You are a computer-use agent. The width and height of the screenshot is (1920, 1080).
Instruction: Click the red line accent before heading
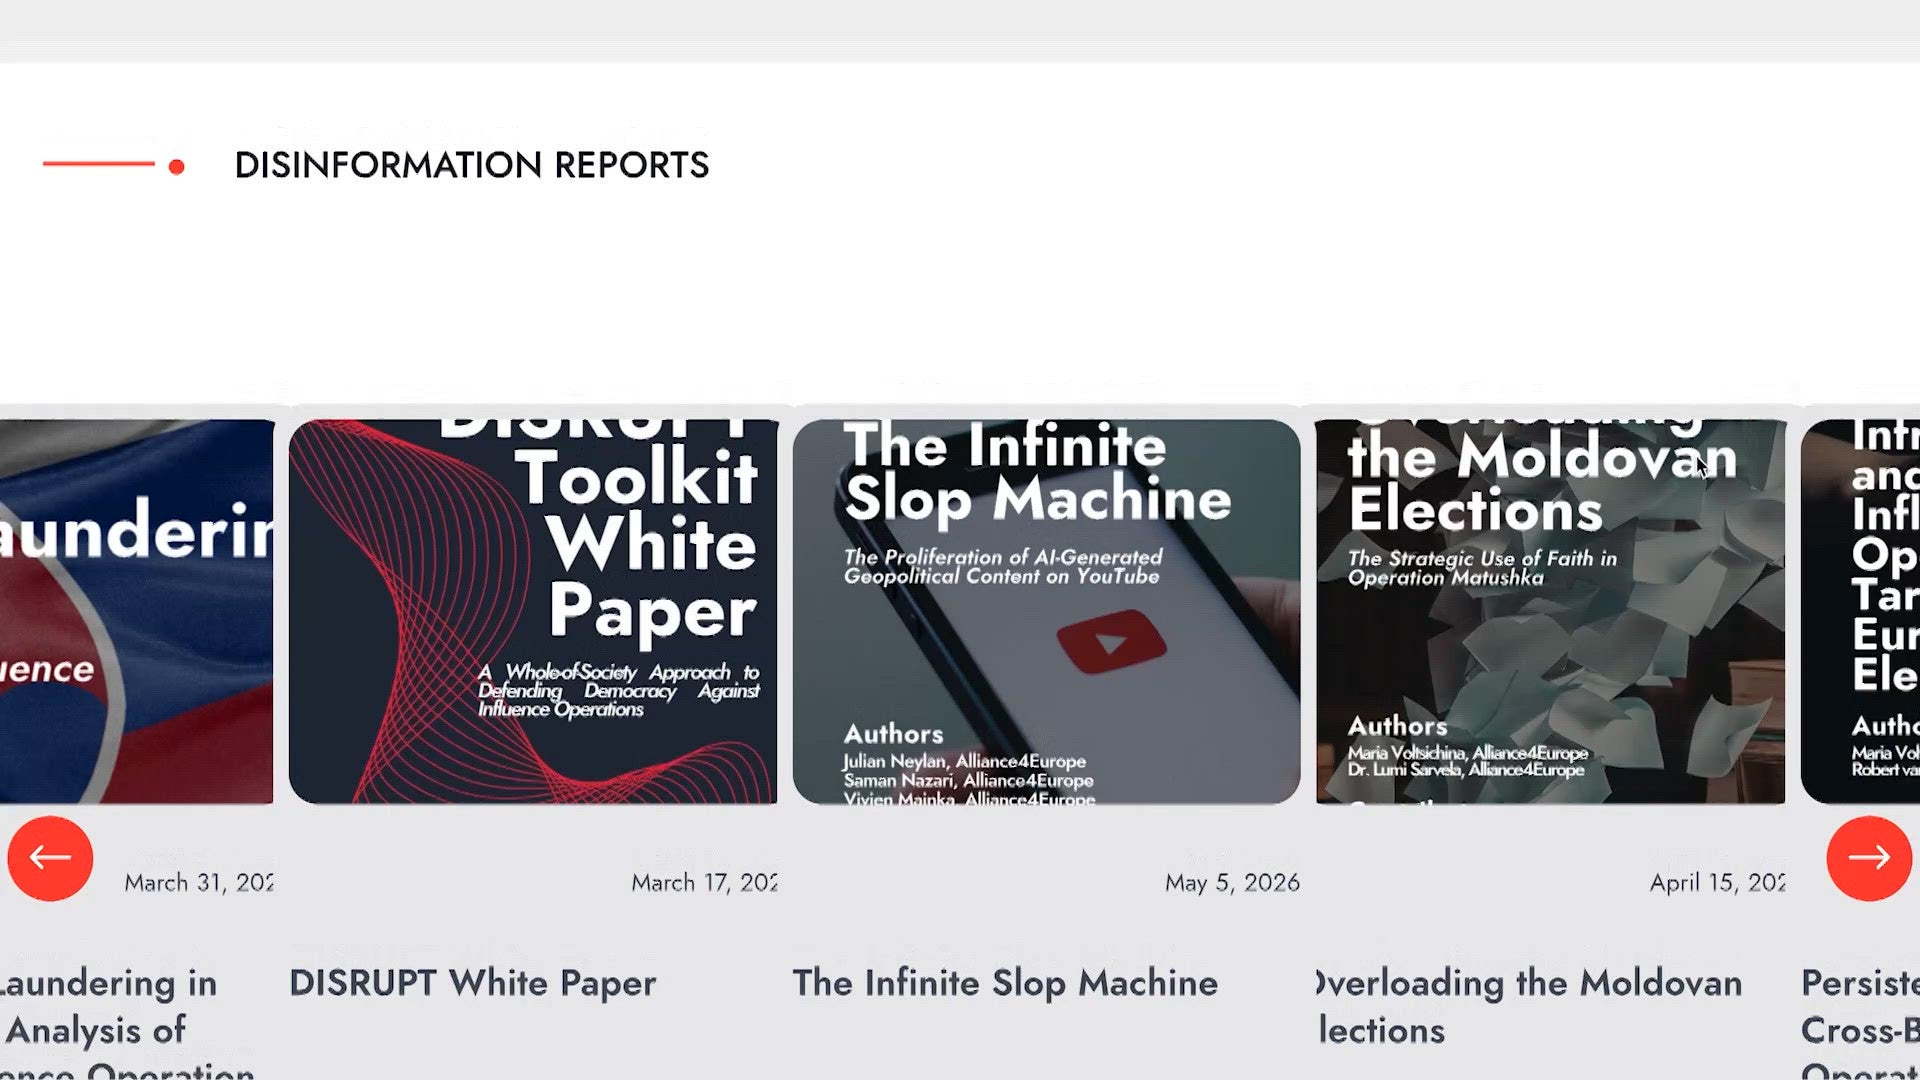tap(99, 163)
